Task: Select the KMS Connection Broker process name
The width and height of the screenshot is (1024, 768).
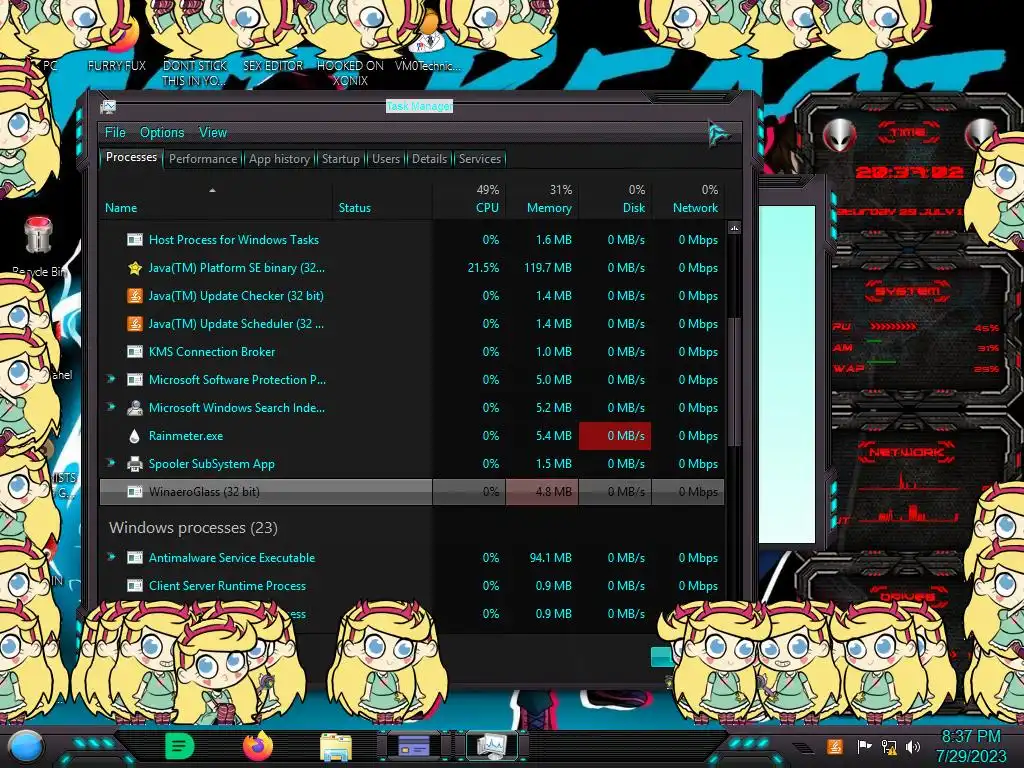Action: click(212, 352)
